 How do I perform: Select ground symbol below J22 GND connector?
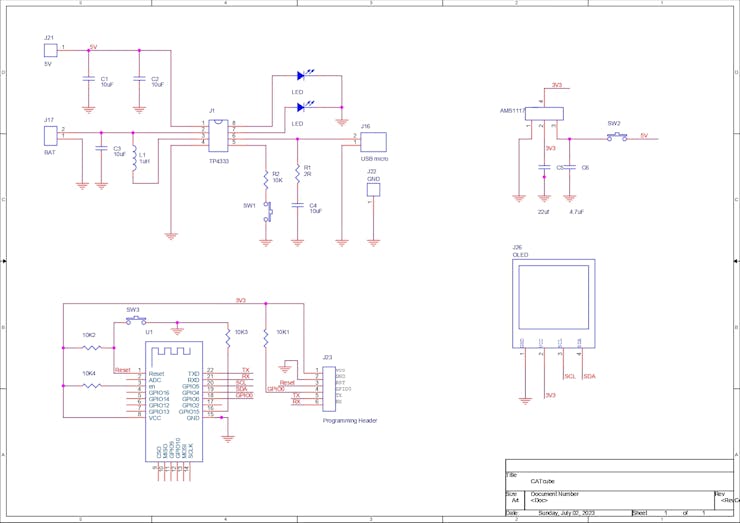click(373, 243)
